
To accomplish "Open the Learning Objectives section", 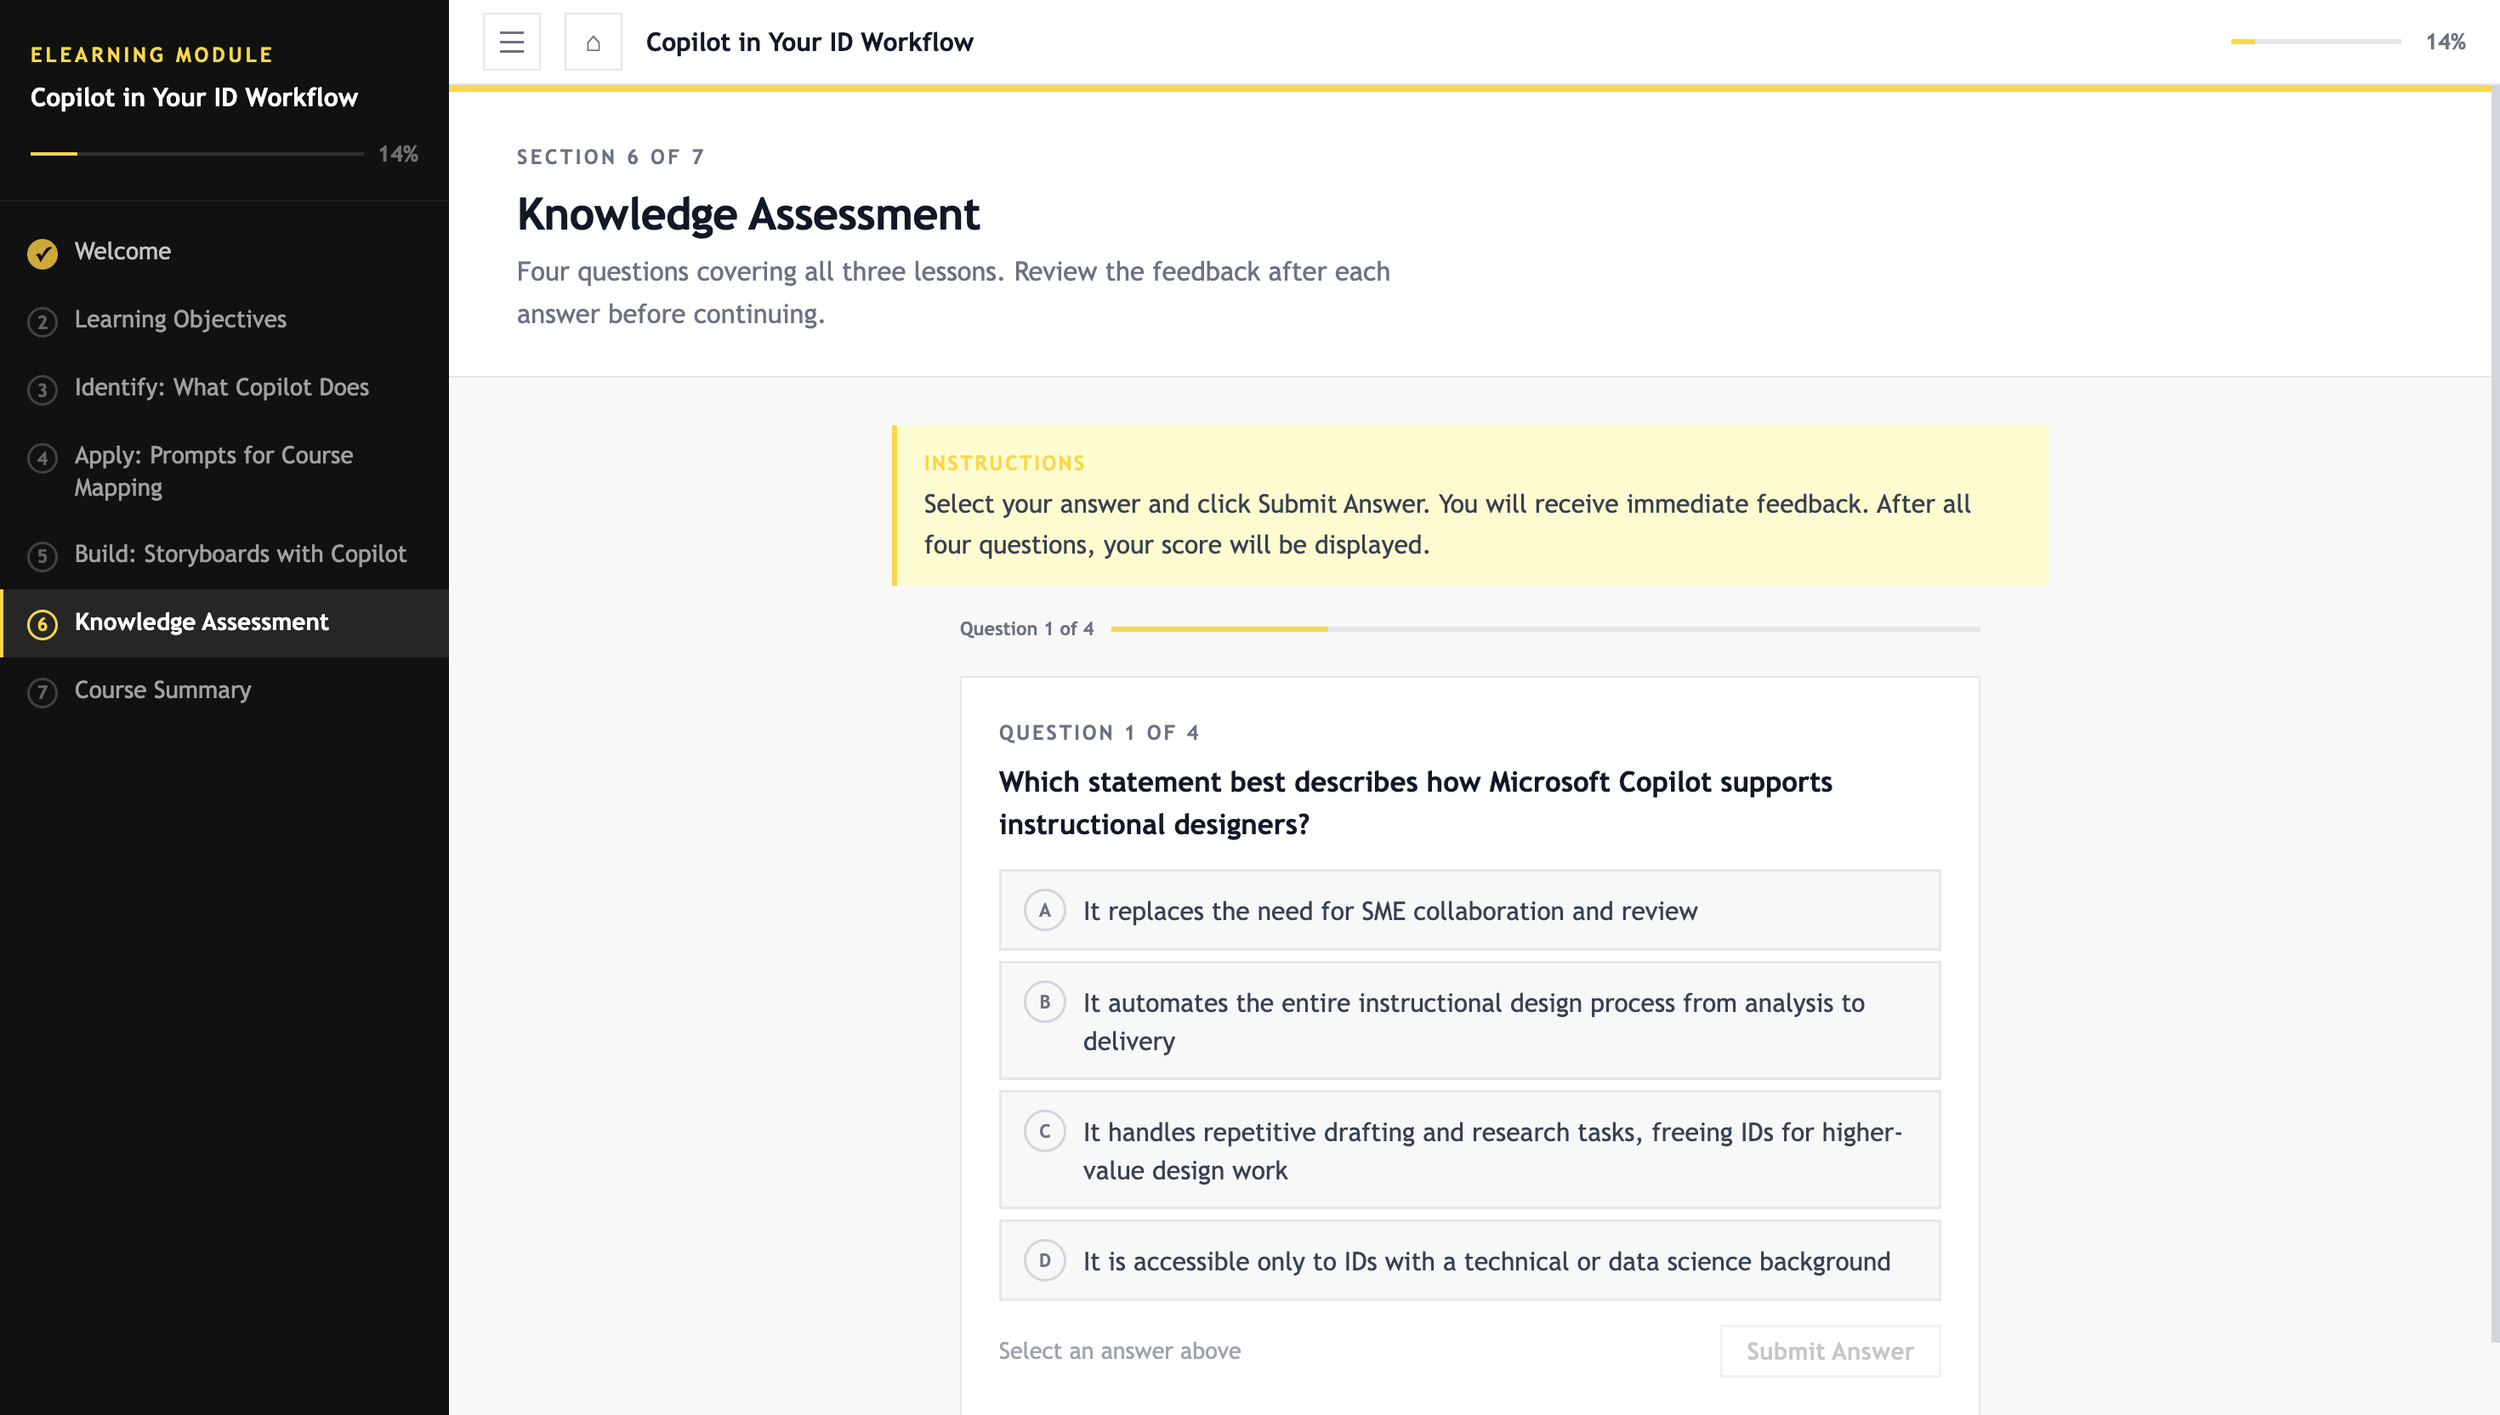I will [180, 320].
